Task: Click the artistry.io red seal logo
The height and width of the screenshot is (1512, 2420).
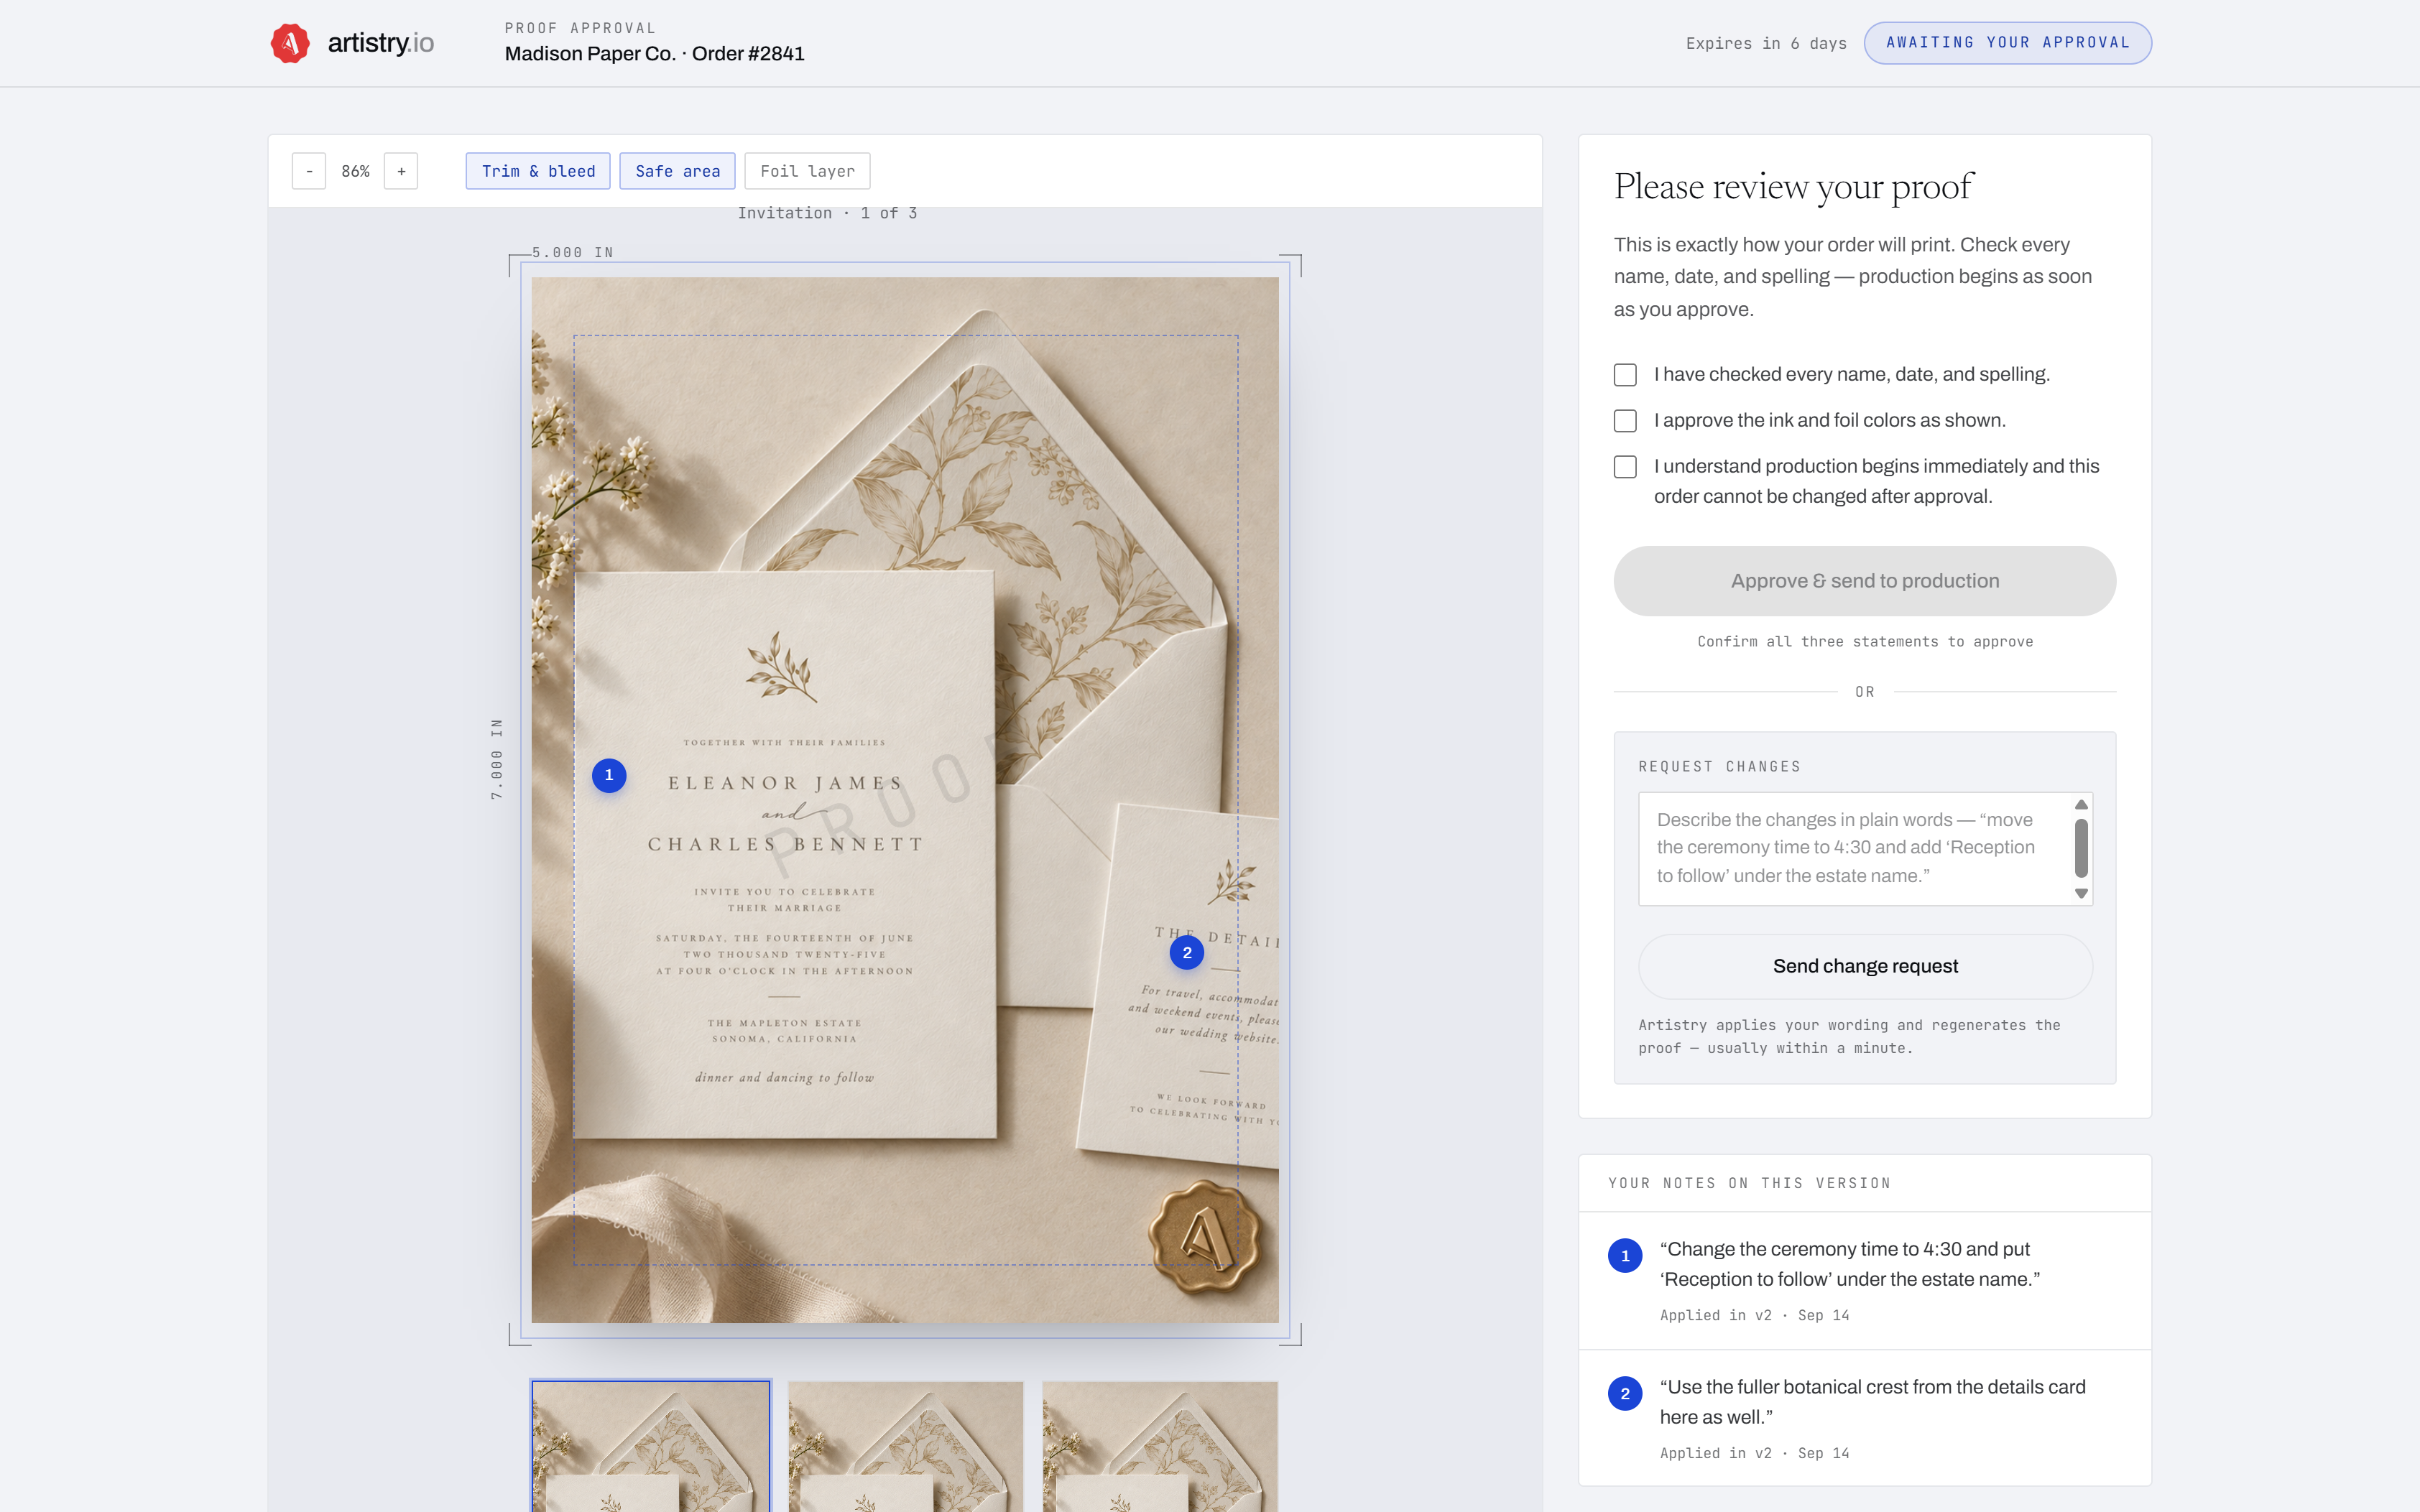Action: (290, 43)
